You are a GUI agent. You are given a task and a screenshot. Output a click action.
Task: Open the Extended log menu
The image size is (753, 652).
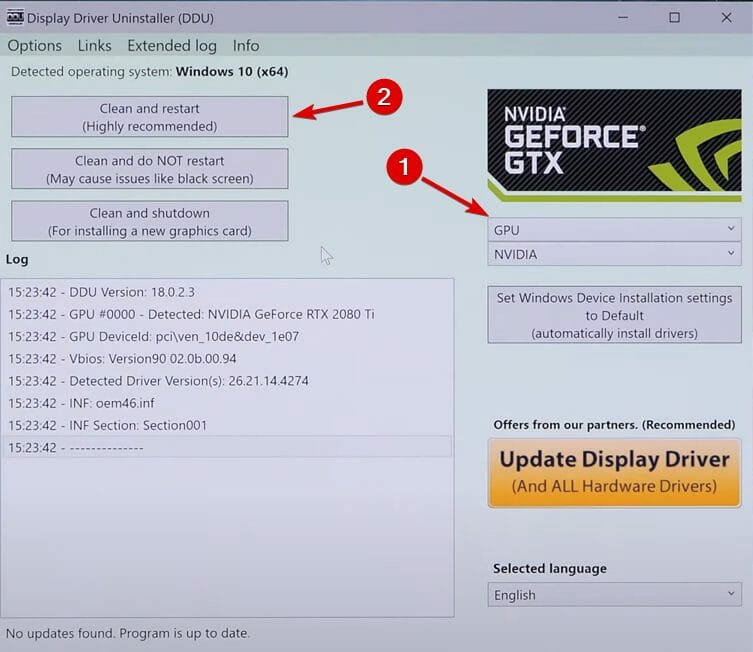tap(172, 46)
